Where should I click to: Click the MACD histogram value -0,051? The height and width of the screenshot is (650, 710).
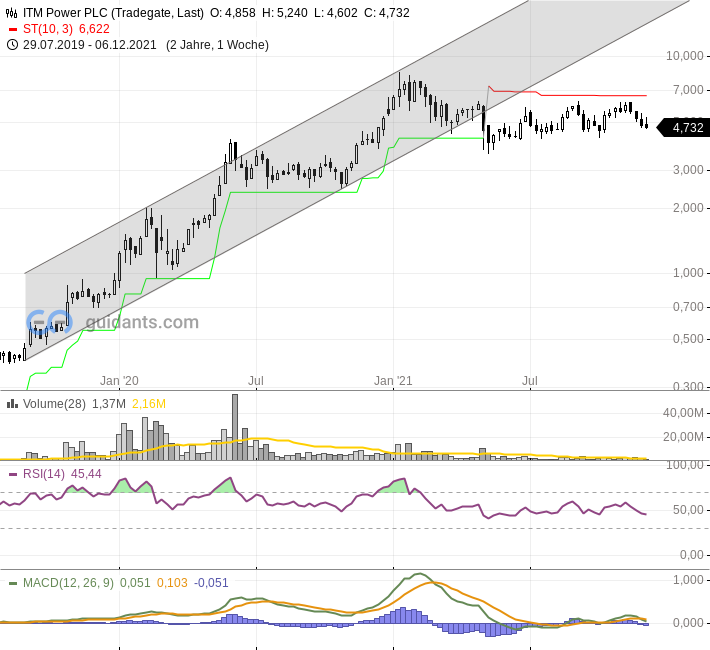point(211,583)
